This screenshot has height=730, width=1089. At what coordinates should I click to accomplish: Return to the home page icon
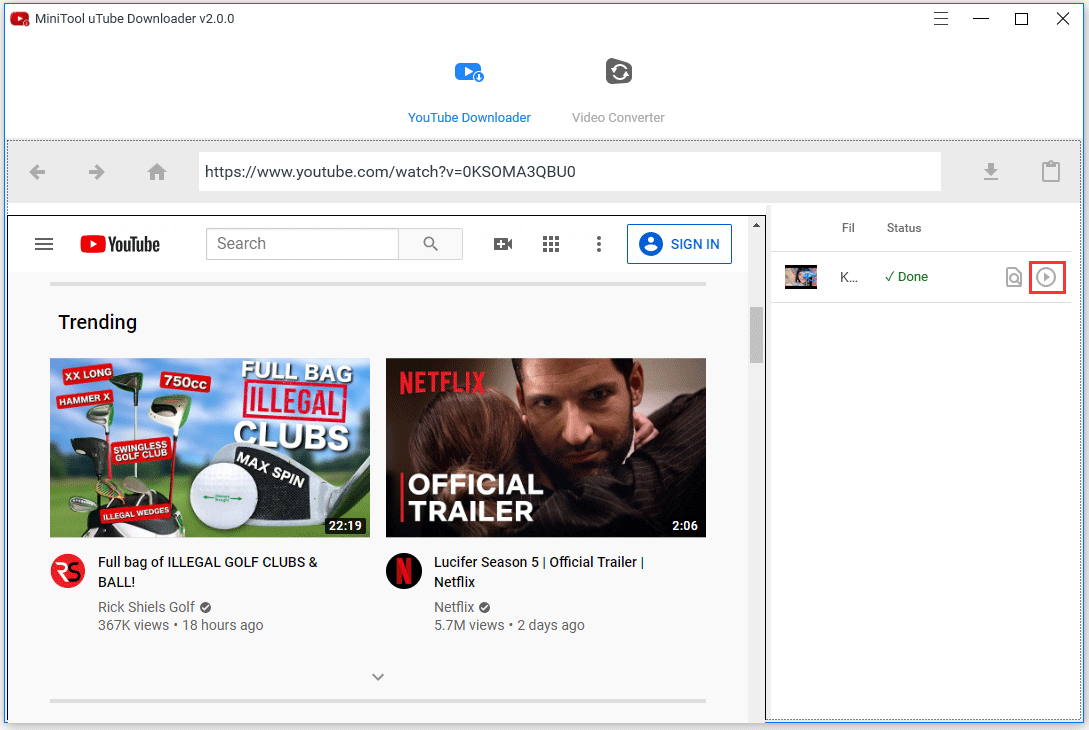pos(157,172)
